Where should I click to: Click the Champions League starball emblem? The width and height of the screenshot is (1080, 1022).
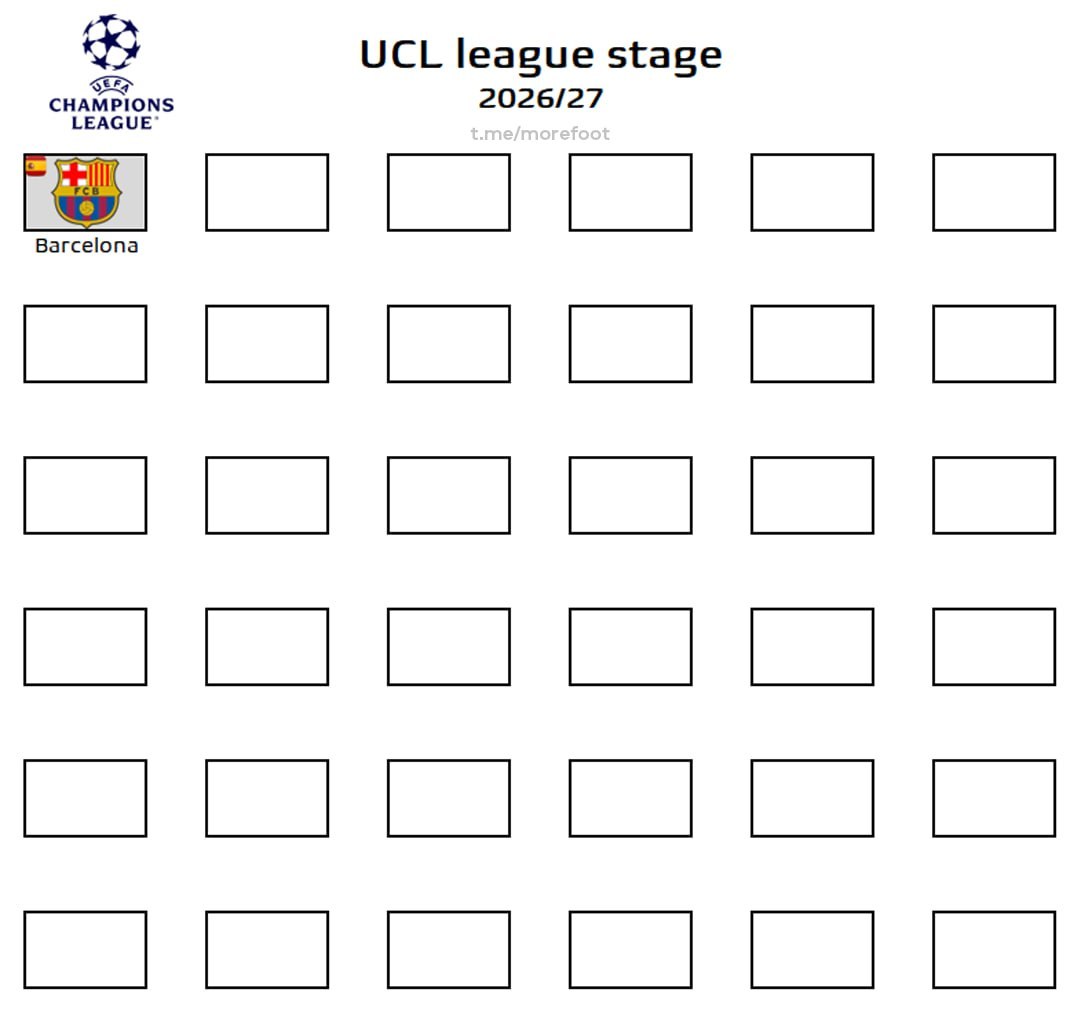tap(111, 42)
